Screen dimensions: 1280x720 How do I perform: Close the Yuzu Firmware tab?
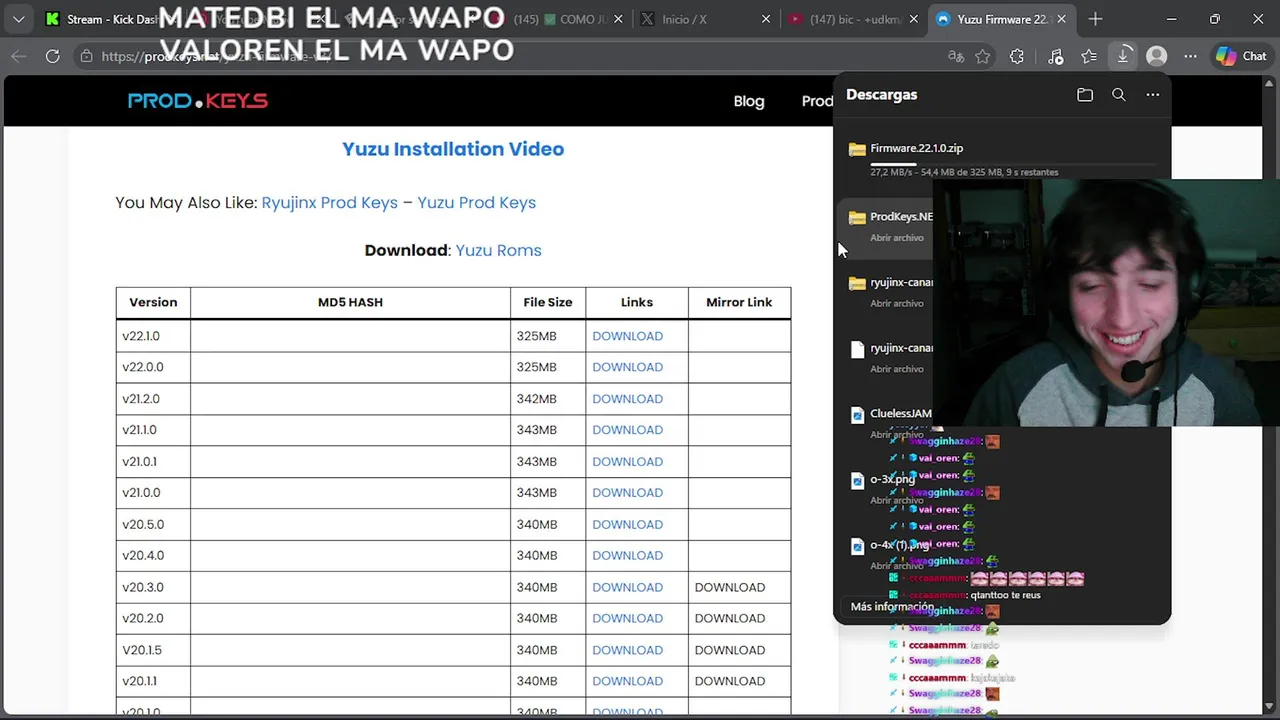pyautogui.click(x=1061, y=19)
